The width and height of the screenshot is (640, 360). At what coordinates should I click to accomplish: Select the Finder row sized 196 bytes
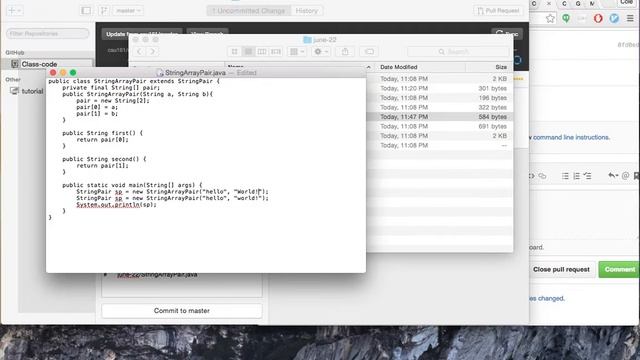coord(439,98)
